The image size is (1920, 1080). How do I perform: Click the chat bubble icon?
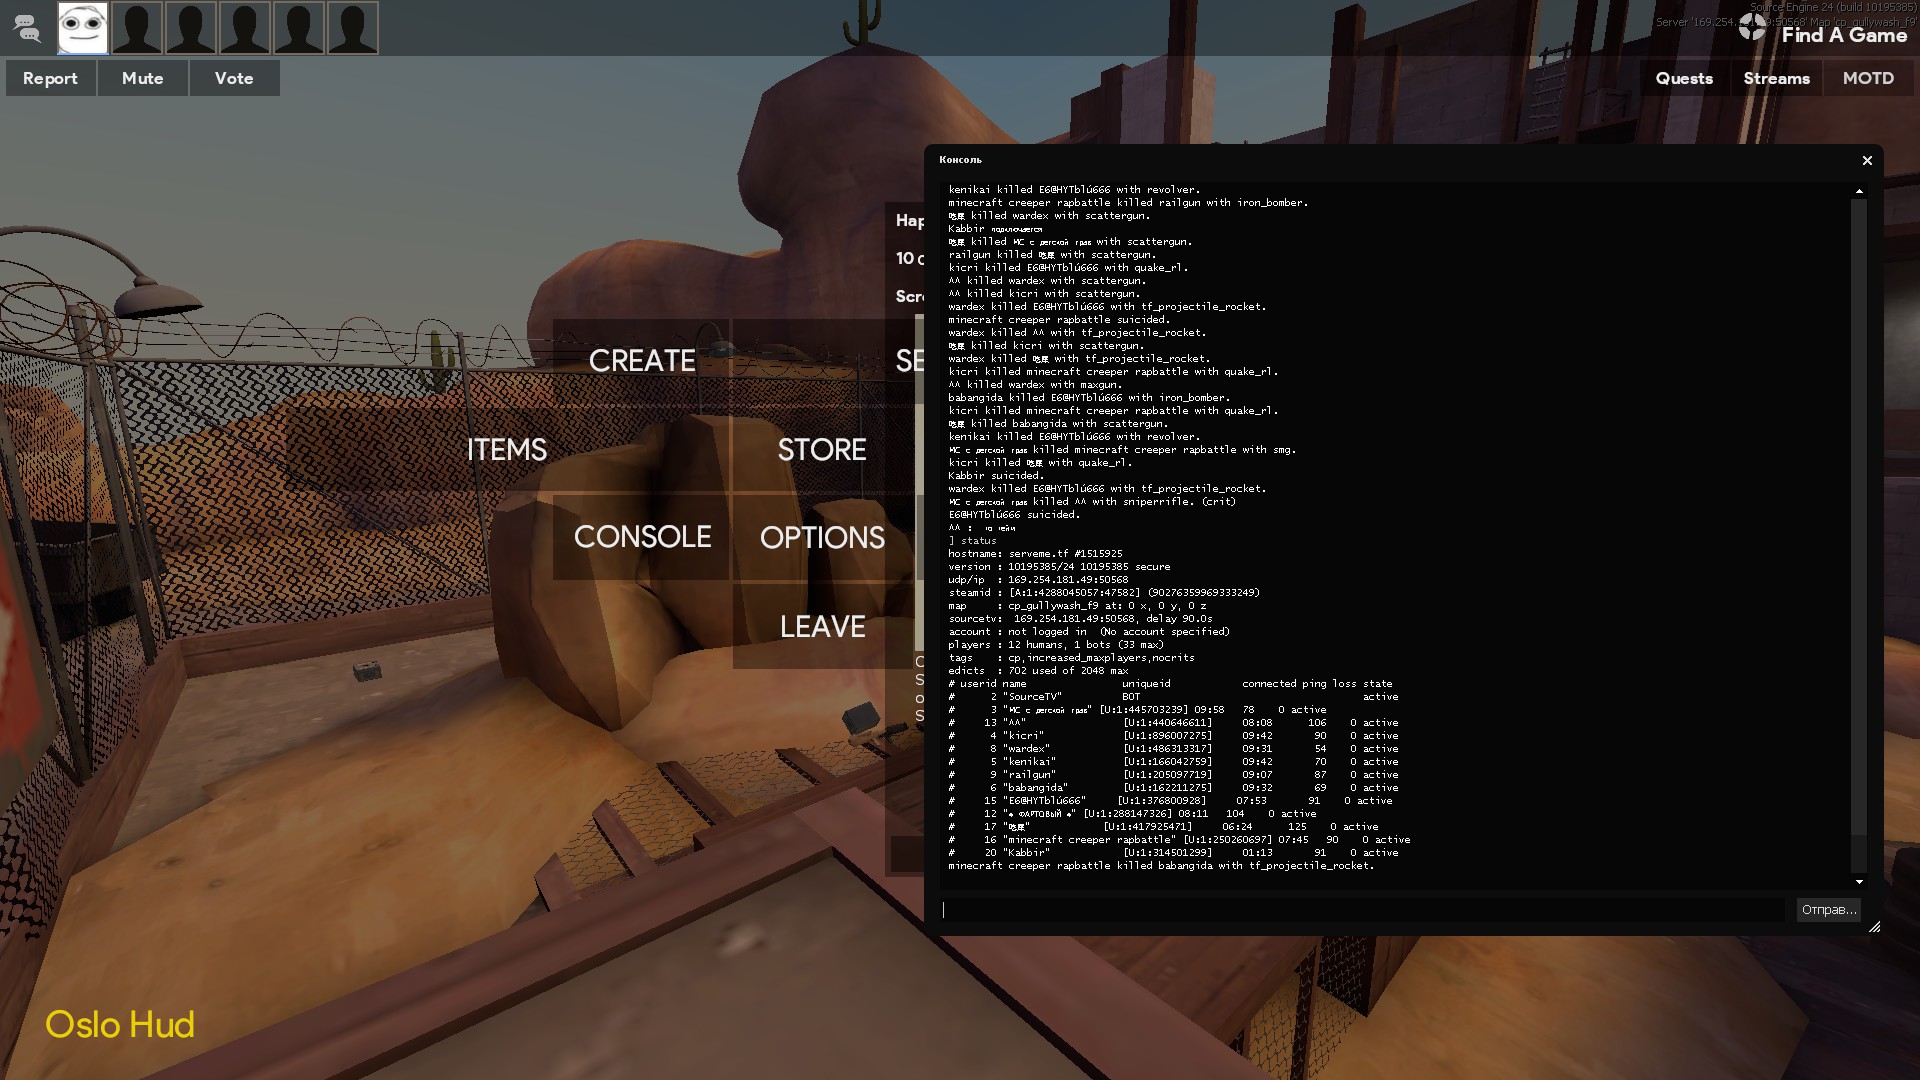click(x=27, y=28)
